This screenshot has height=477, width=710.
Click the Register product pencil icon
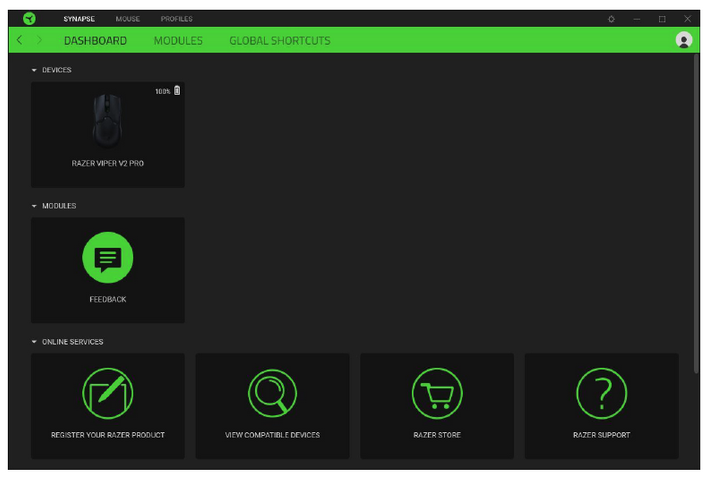tap(108, 393)
